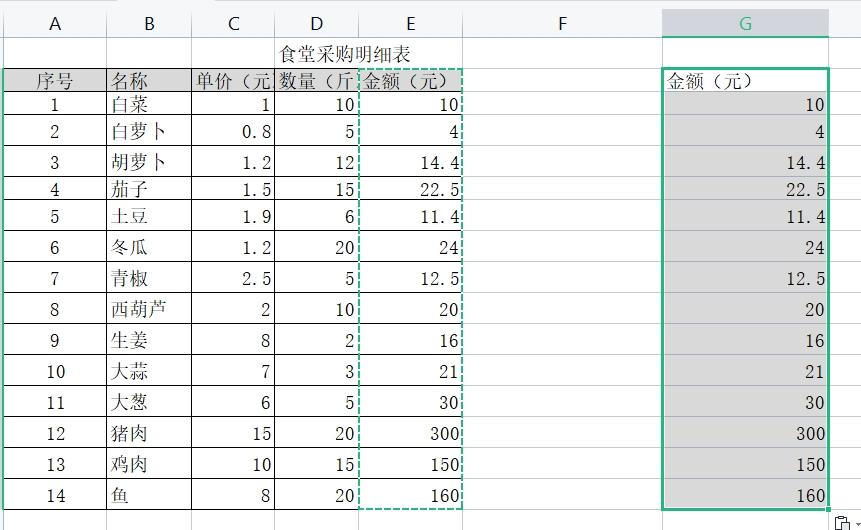Screen dimensions: 861x530
Task: Click quantity 2 in 生姜 row
Action: coord(317,339)
